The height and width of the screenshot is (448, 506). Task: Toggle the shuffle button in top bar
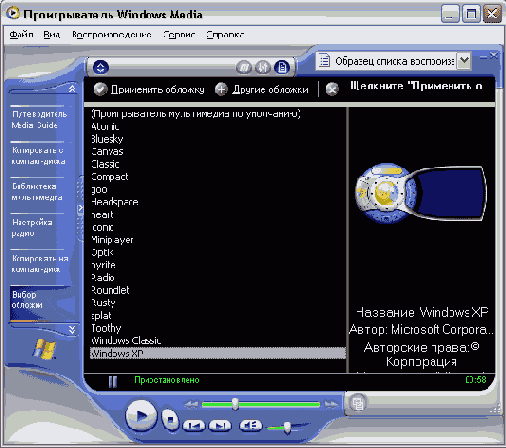pyautogui.click(x=244, y=68)
